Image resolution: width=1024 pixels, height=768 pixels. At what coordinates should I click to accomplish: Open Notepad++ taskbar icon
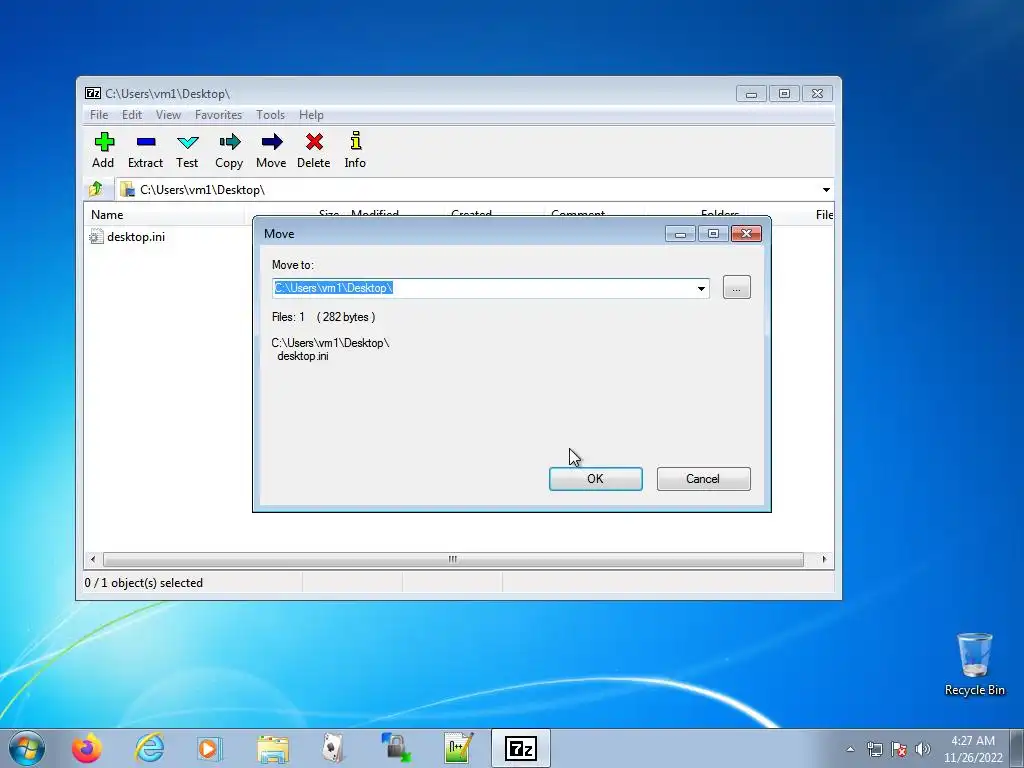[458, 748]
